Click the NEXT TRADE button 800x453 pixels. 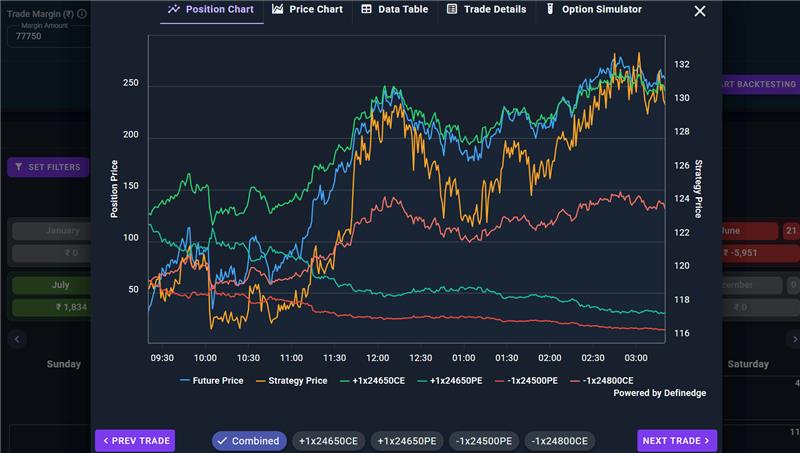pos(677,441)
